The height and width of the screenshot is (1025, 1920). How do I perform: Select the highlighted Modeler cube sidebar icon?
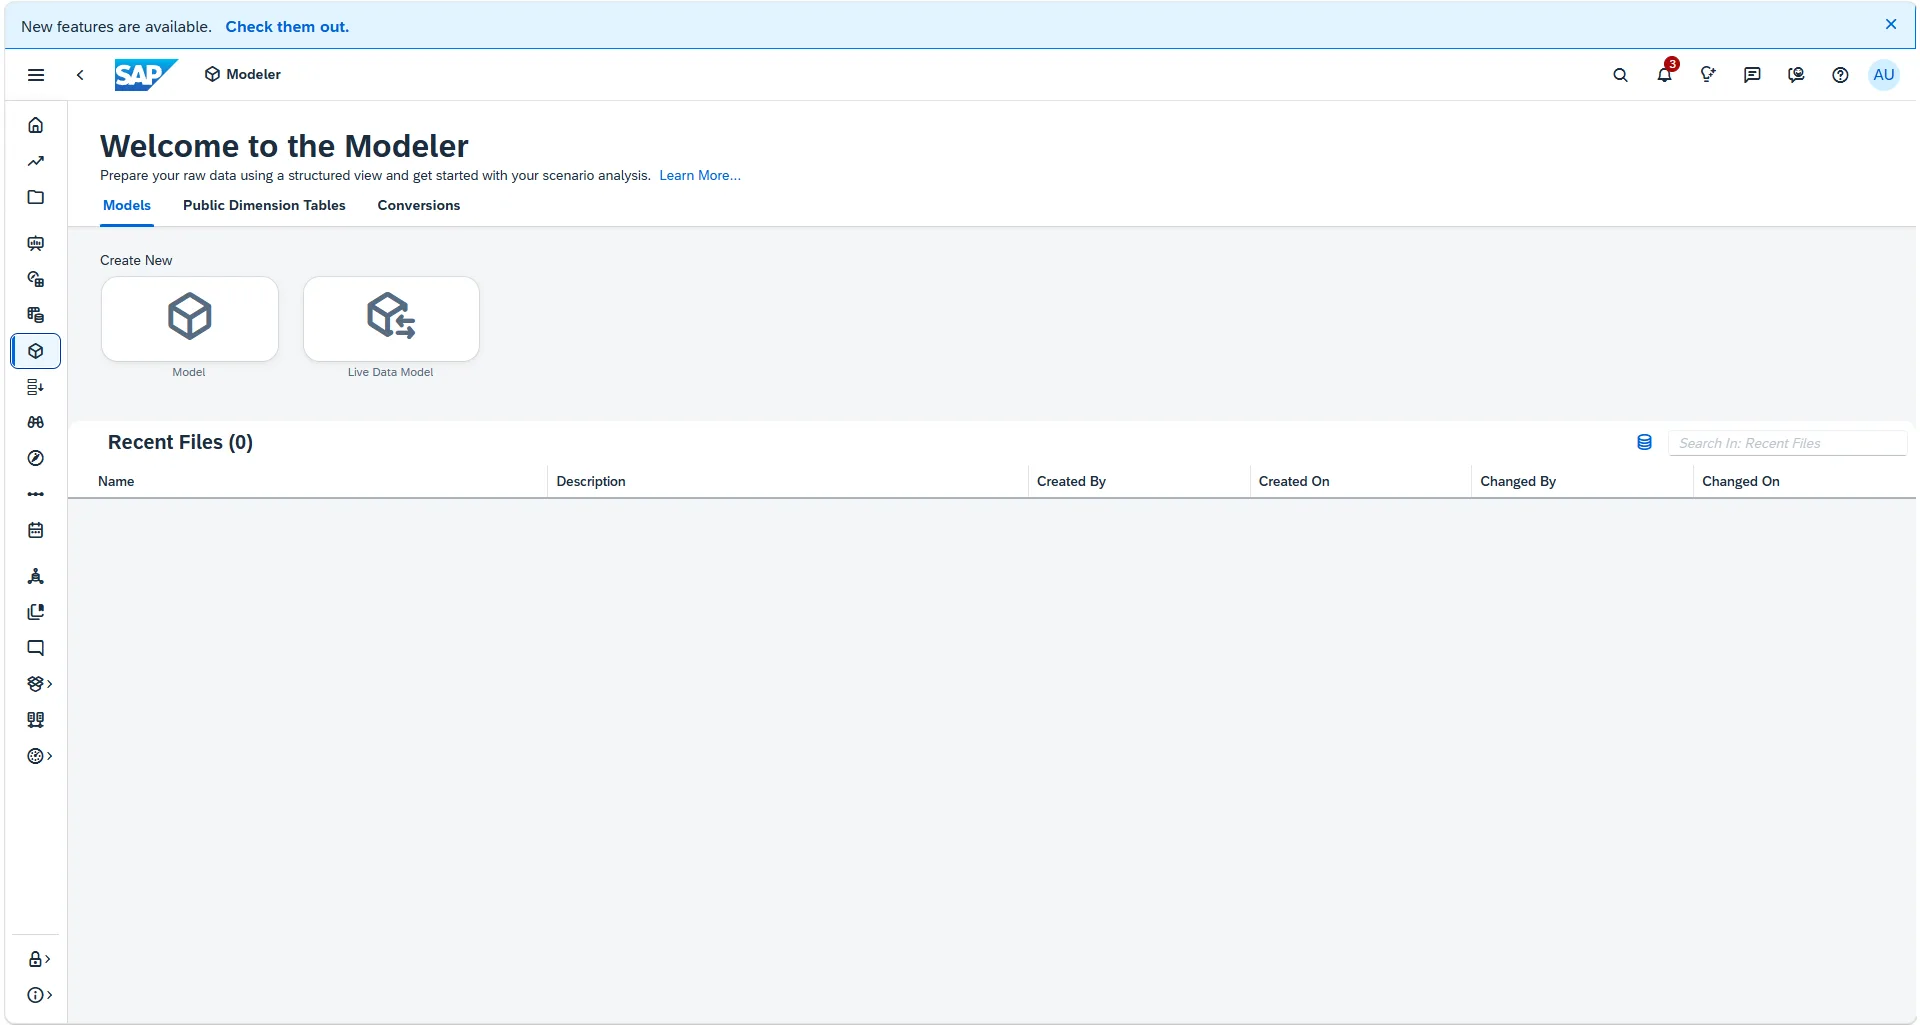point(36,351)
